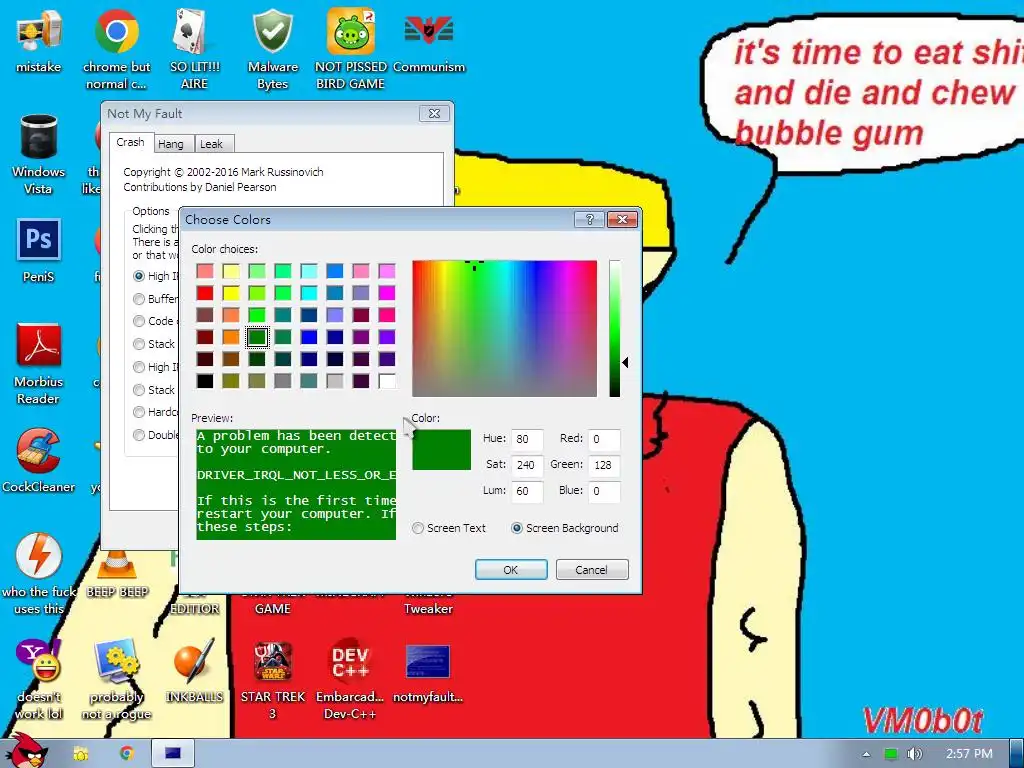Switch to the Hang tab

[x=171, y=144]
